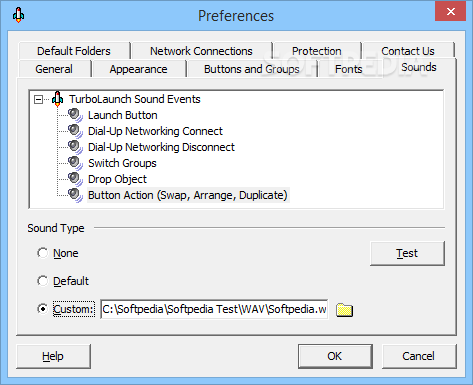The width and height of the screenshot is (473, 385).
Task: Confirm preferences with OK button
Action: click(335, 356)
